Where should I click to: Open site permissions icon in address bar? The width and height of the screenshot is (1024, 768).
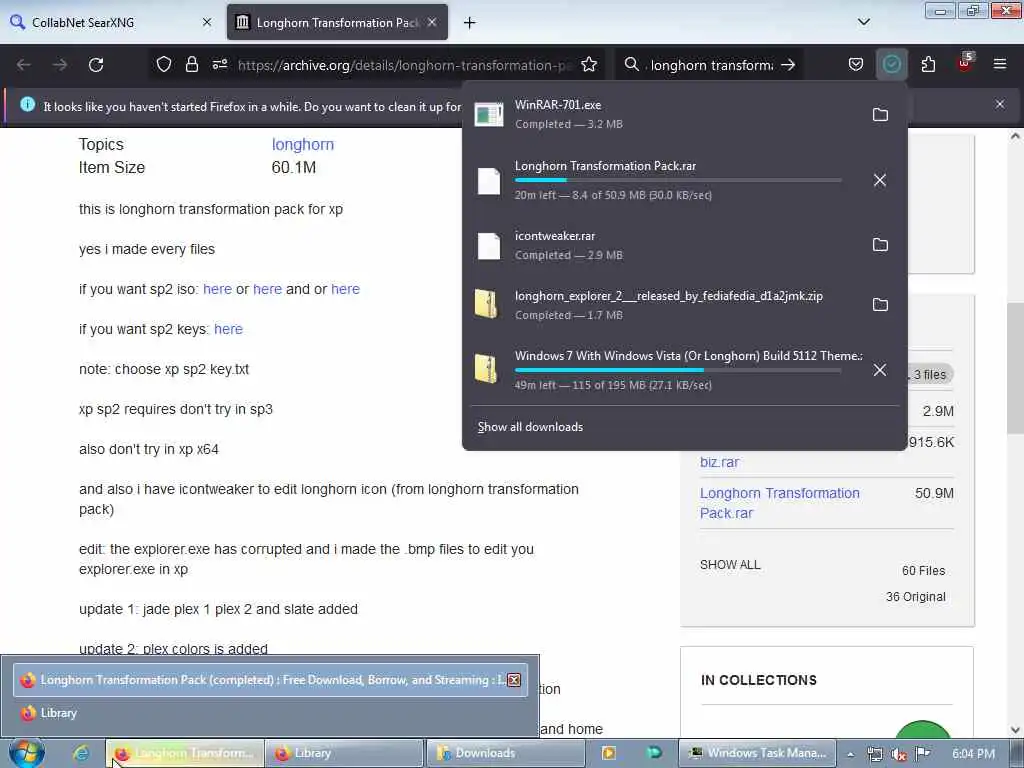pos(220,64)
